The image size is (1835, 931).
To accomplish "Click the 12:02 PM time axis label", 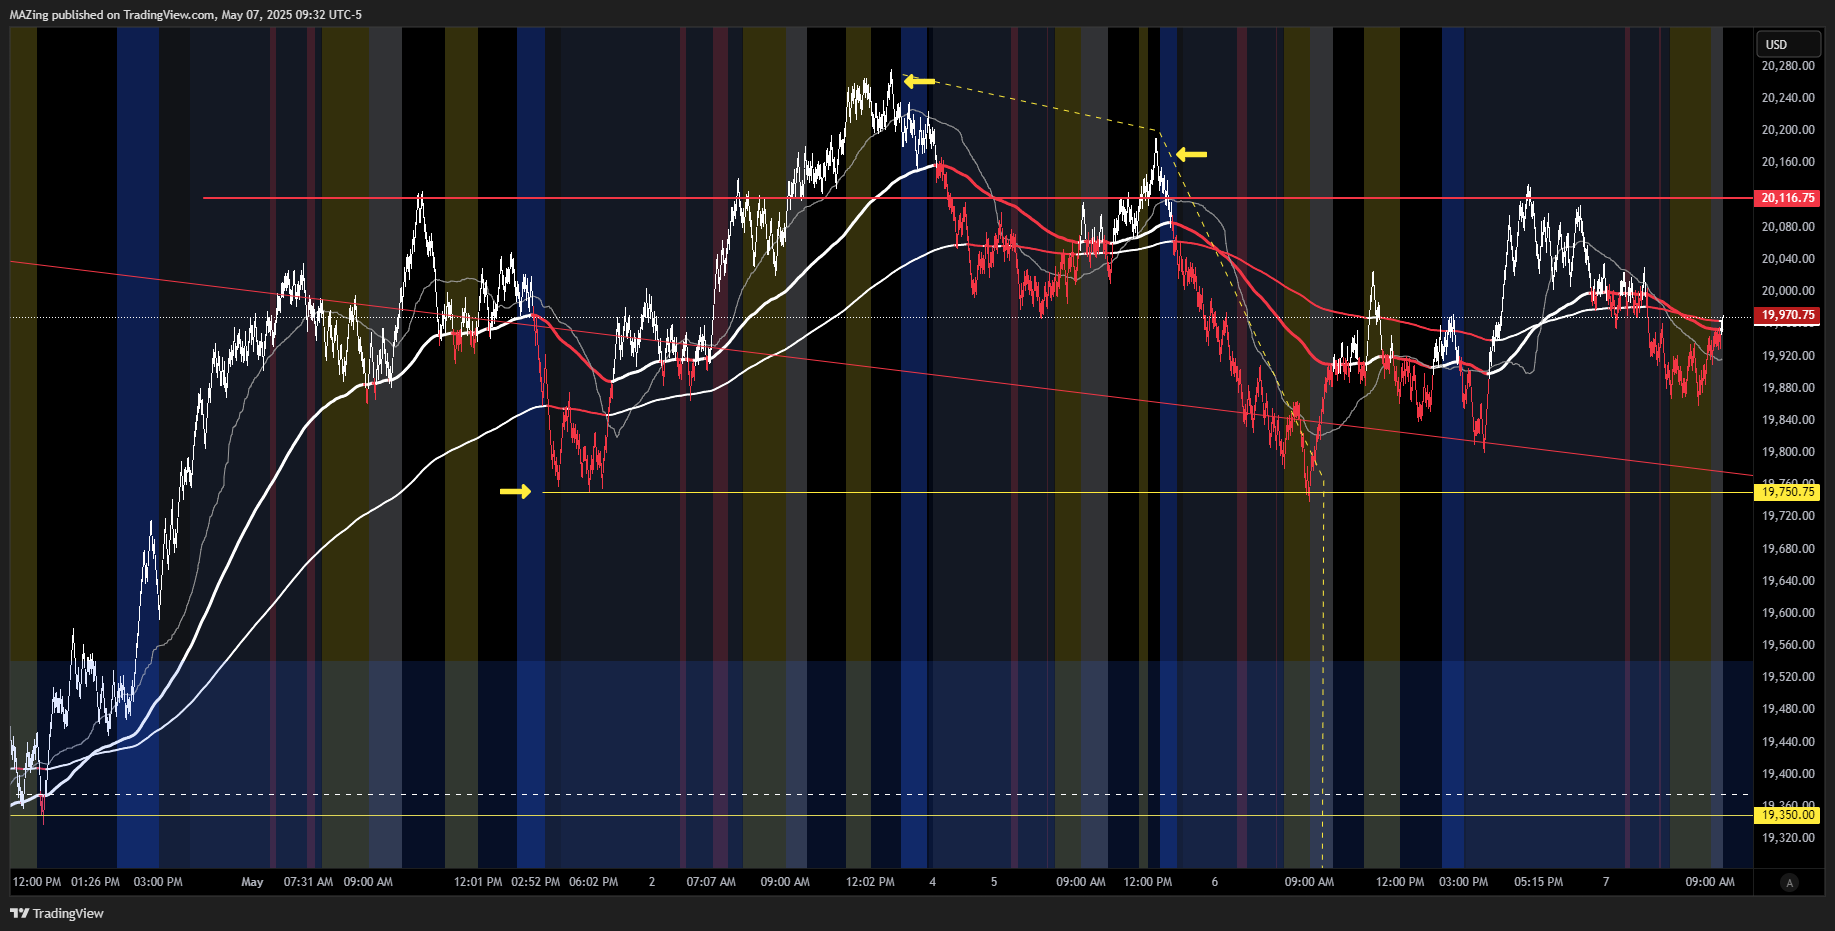I will pos(870,882).
